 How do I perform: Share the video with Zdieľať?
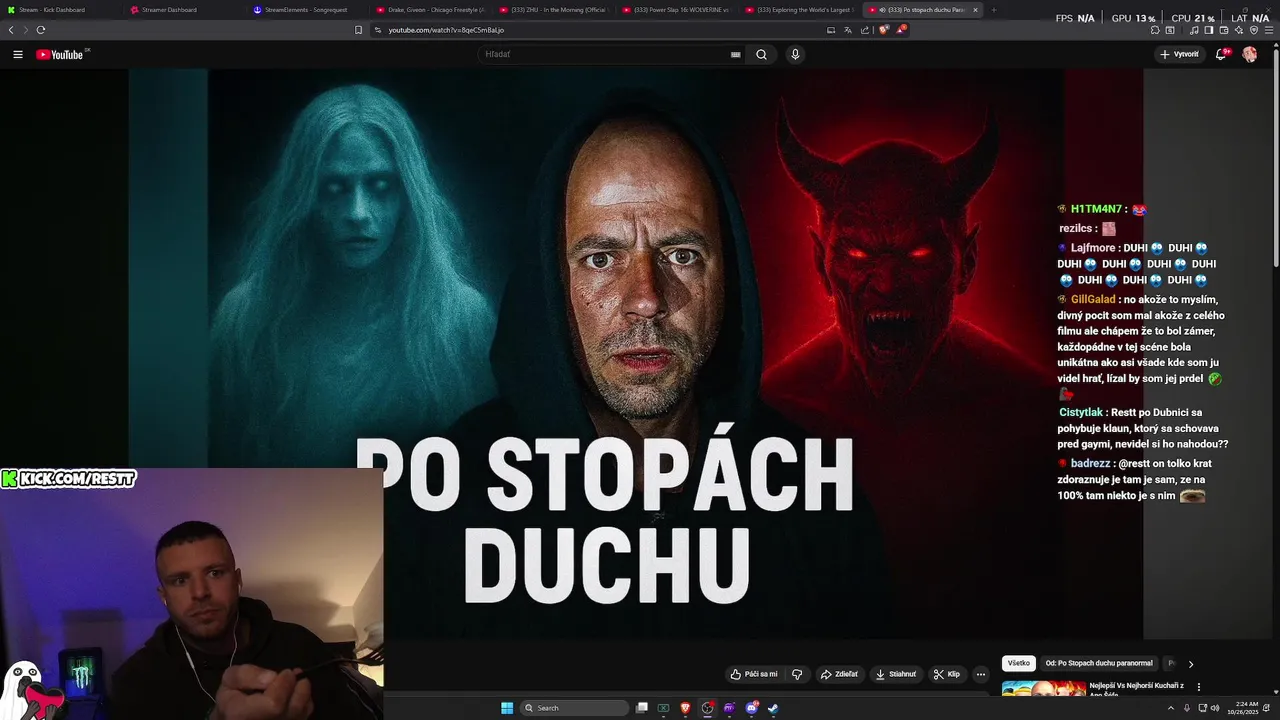coord(839,674)
